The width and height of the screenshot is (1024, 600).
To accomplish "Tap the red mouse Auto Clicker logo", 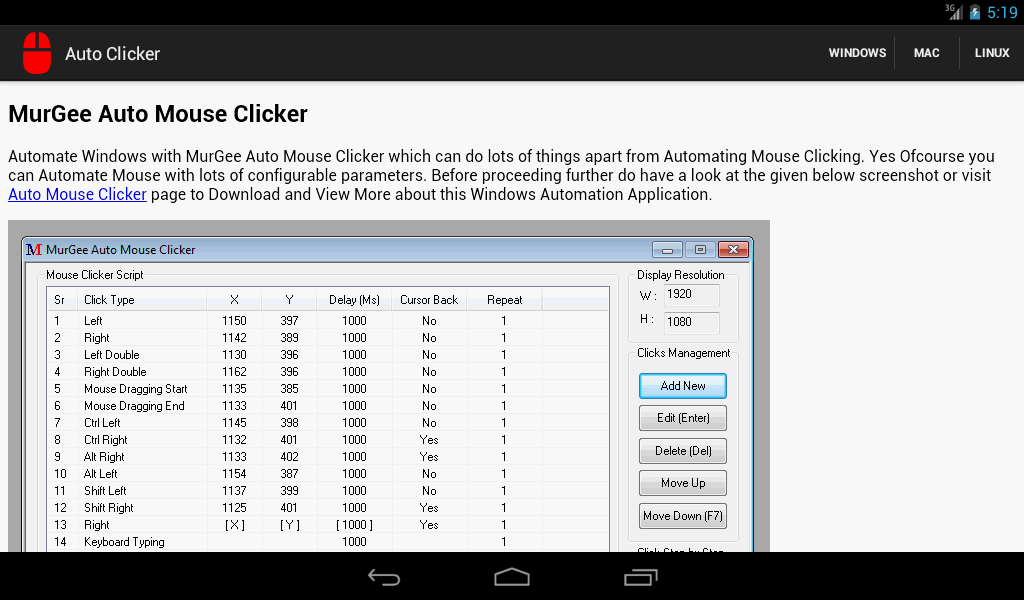I will click(x=37, y=53).
